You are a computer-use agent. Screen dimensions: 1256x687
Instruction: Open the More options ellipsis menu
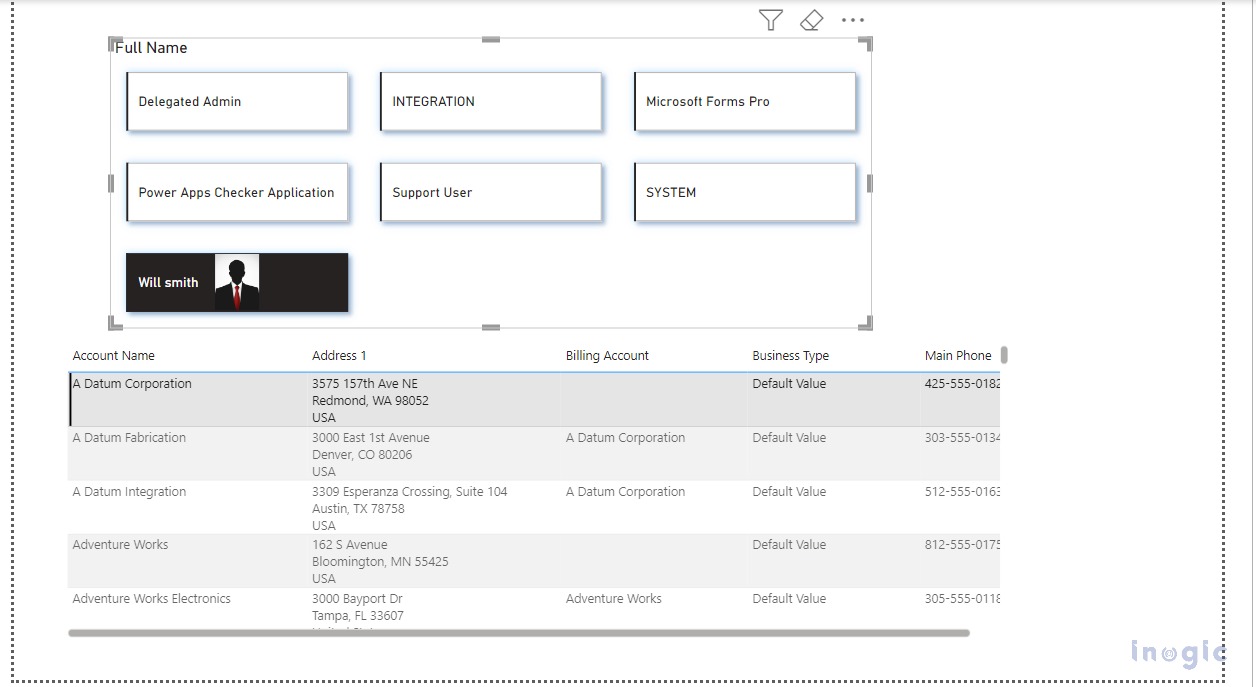pyautogui.click(x=852, y=20)
